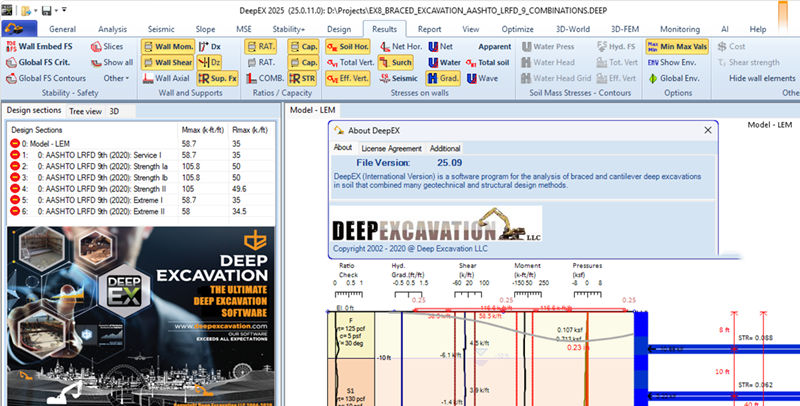The height and width of the screenshot is (406, 800).
Task: Show Dx wall displacement
Action: pyautogui.click(x=210, y=46)
